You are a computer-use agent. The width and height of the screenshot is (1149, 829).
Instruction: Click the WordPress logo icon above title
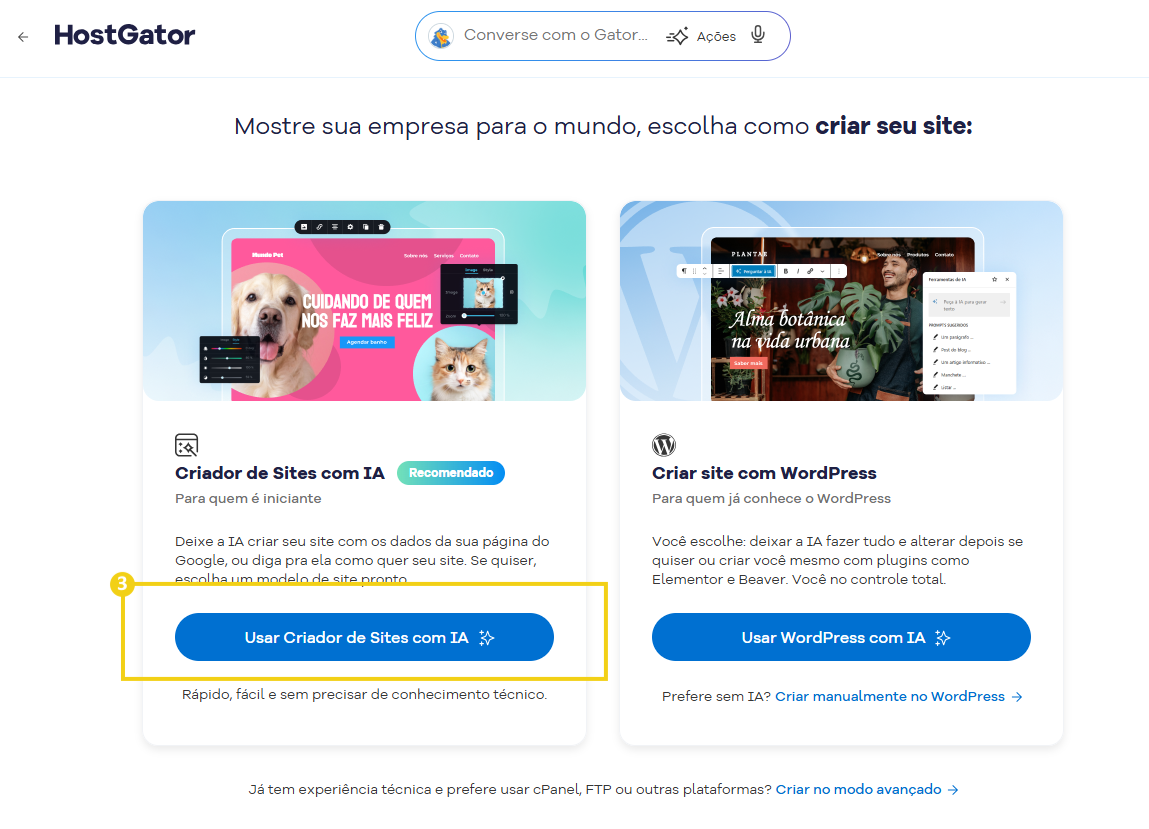click(664, 445)
